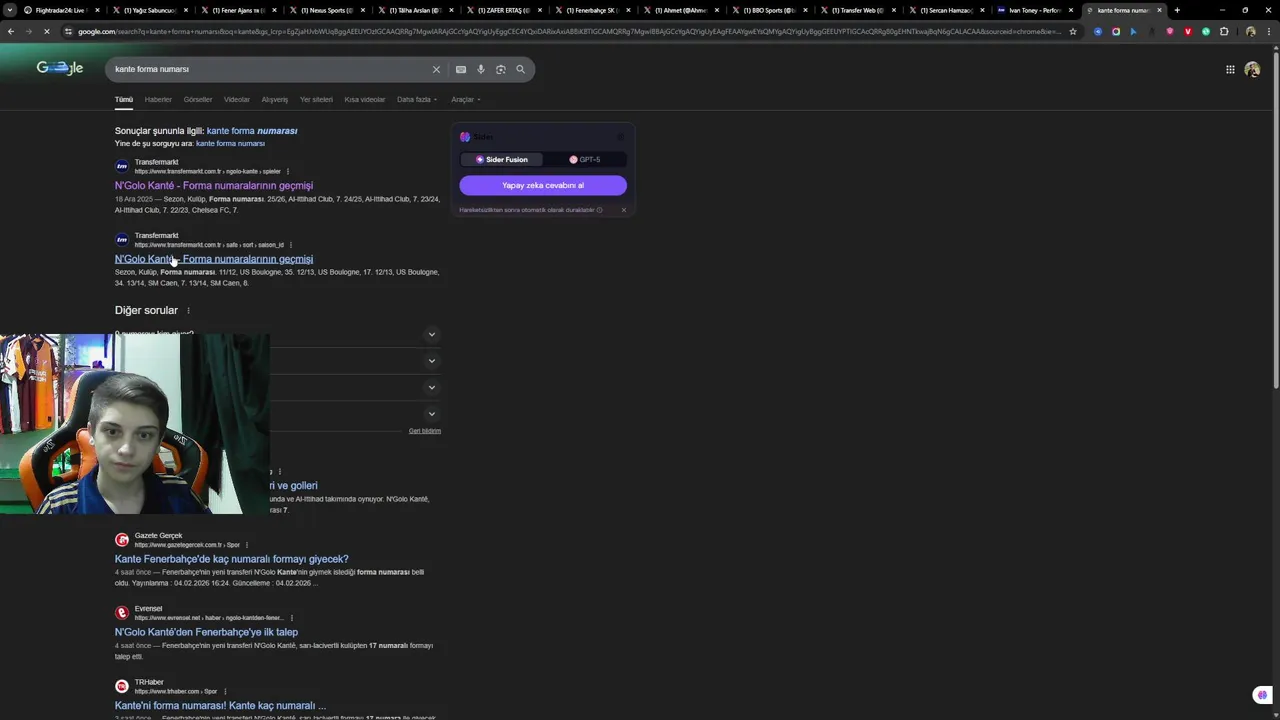The height and width of the screenshot is (720, 1280).
Task: Select GPT-5 model option
Action: point(585,159)
